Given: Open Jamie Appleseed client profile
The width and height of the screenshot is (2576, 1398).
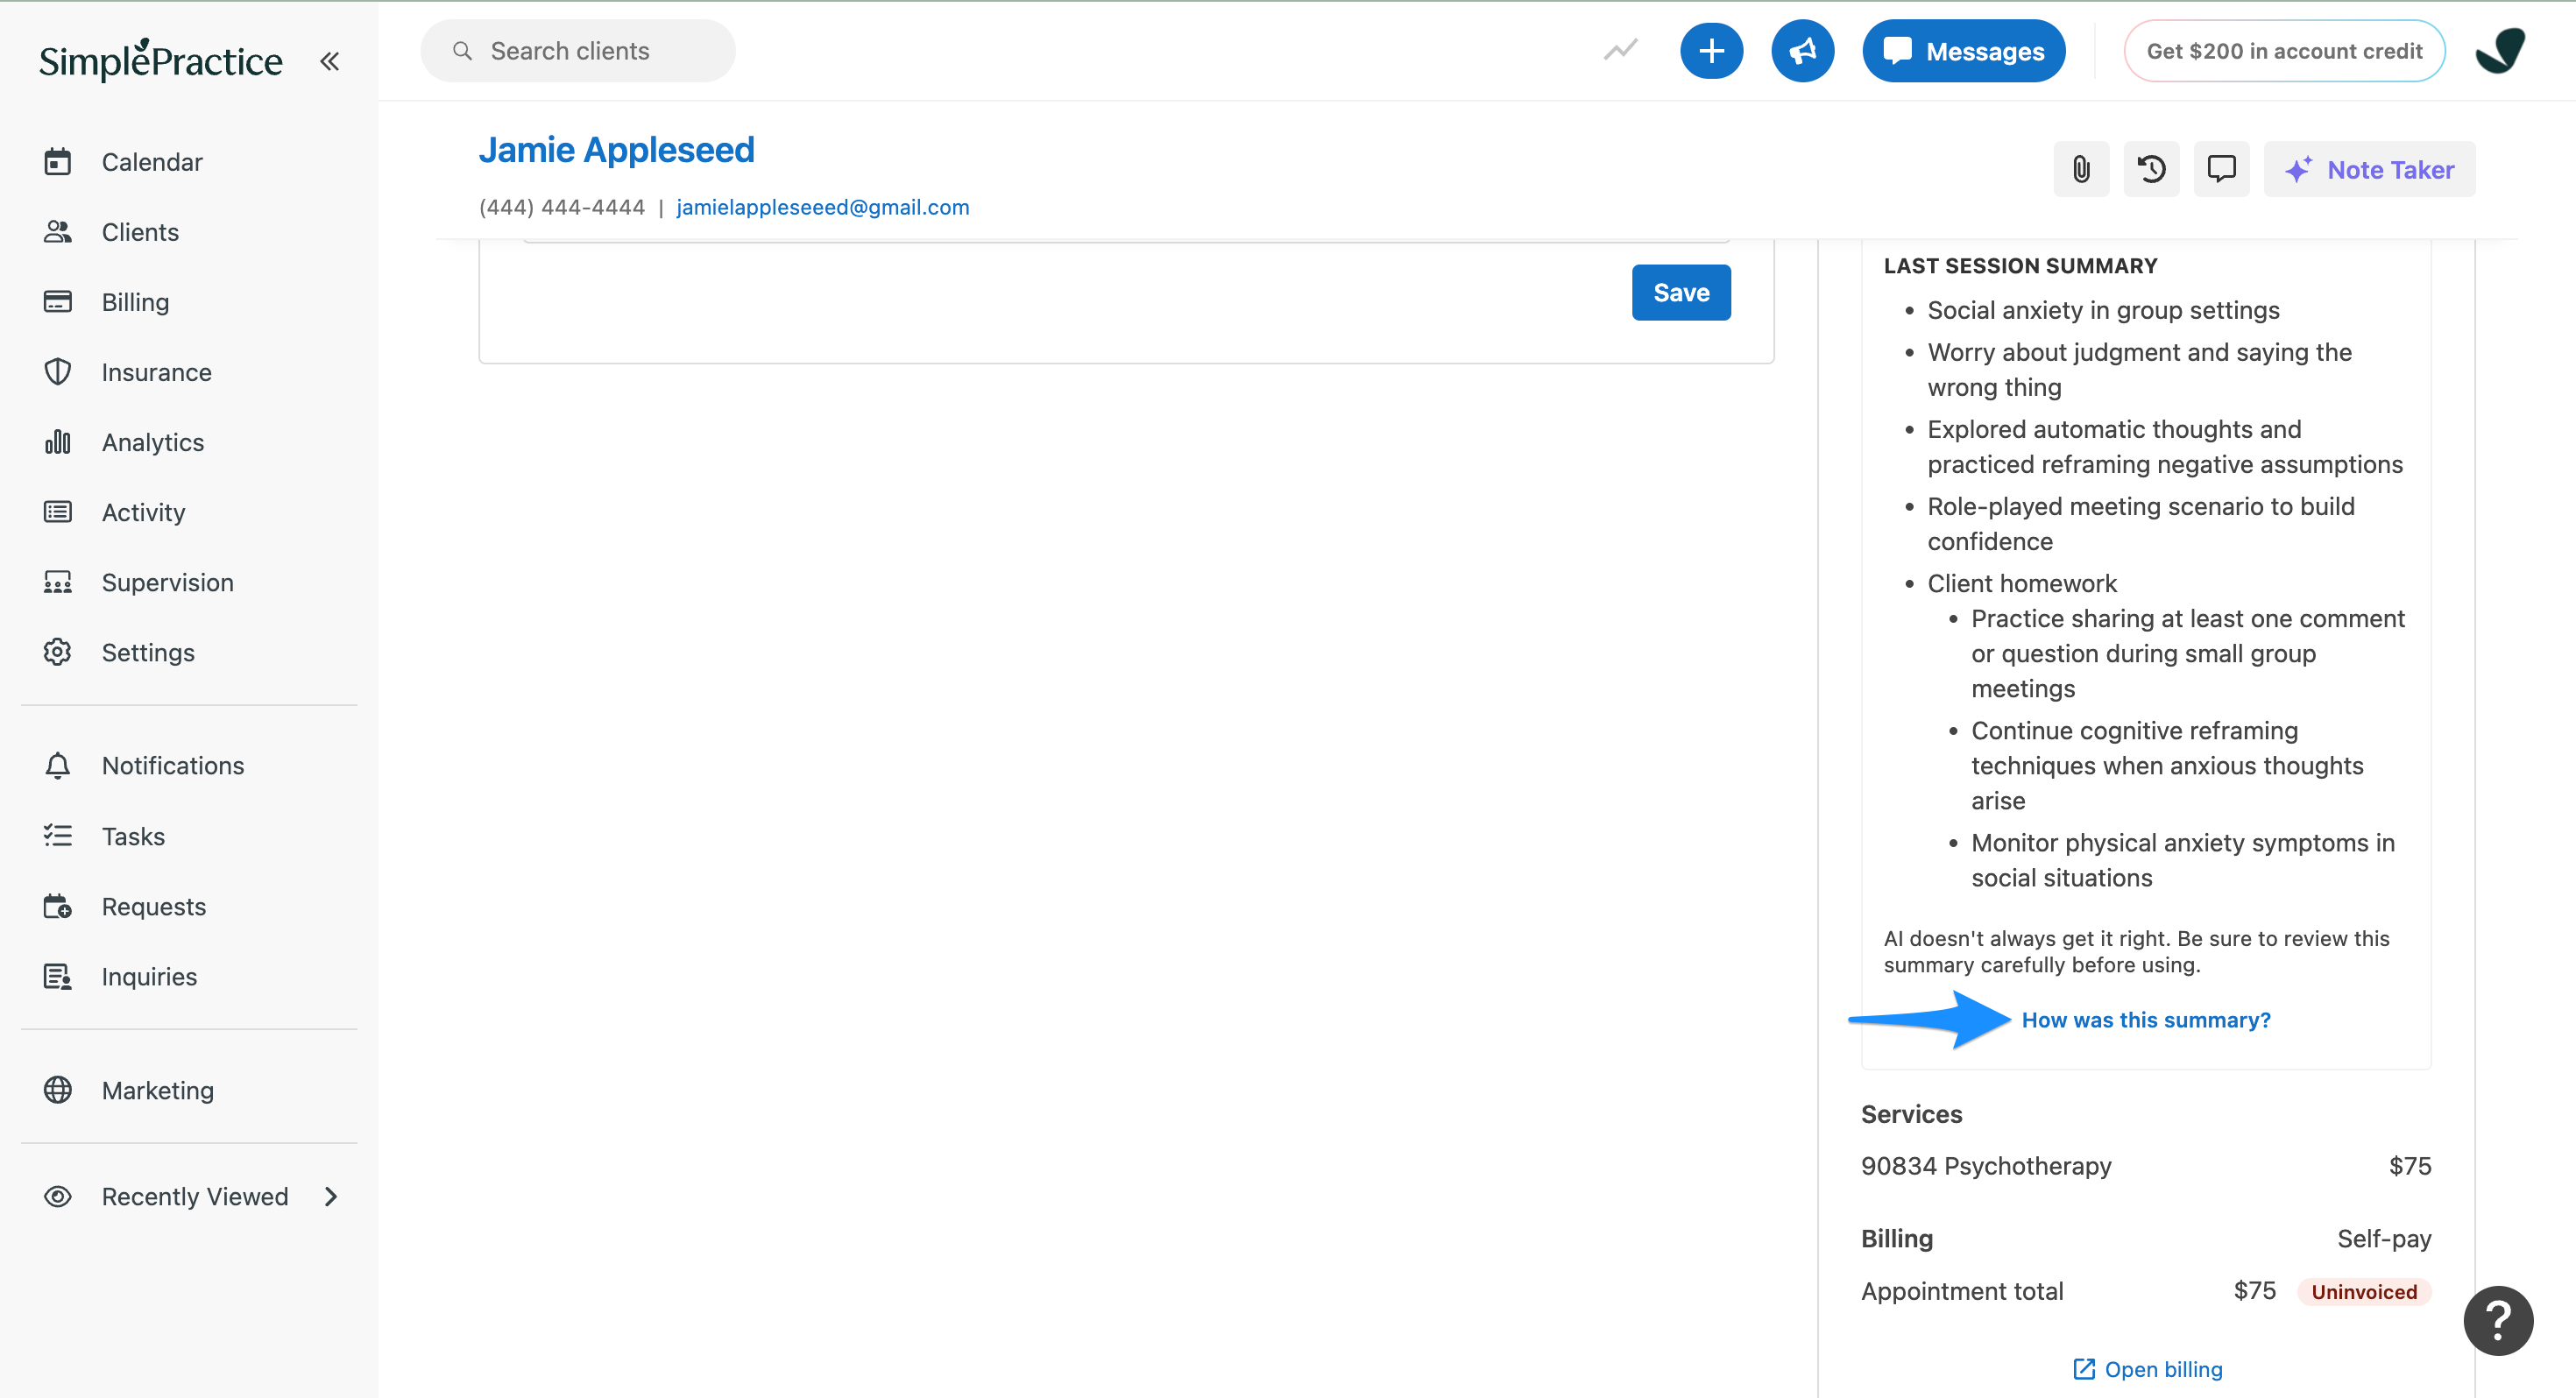Looking at the screenshot, I should (616, 150).
